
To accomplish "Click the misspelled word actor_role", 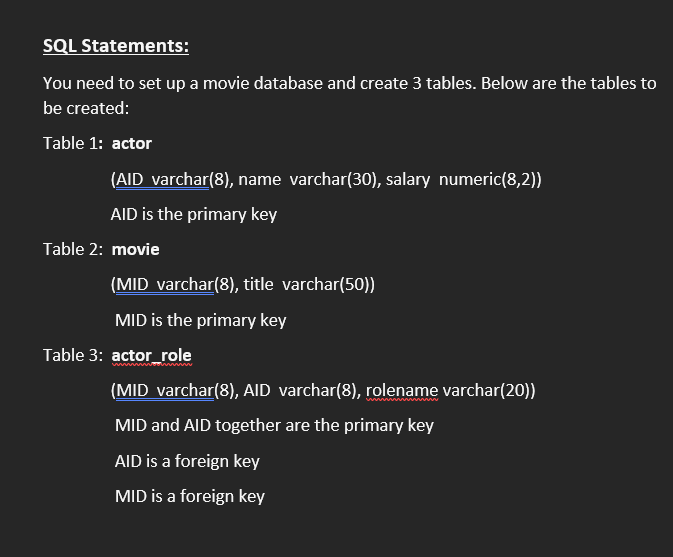I will tap(152, 355).
